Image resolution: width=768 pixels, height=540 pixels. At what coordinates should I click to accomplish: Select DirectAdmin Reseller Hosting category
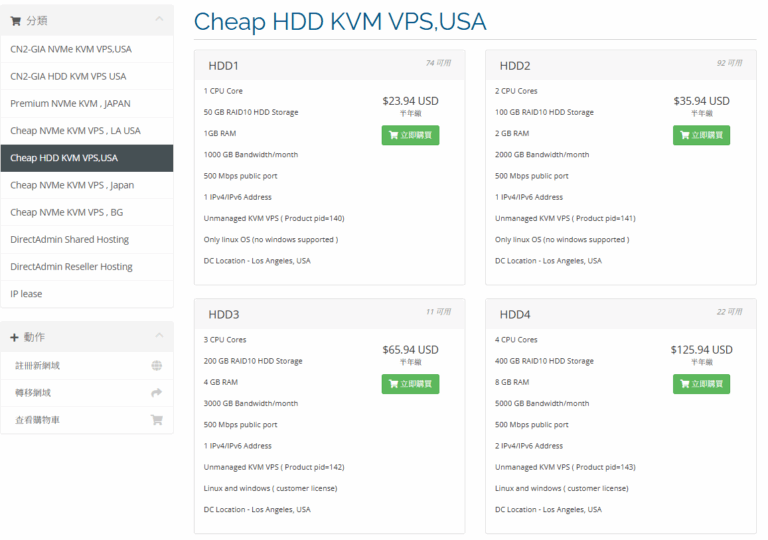(x=87, y=267)
